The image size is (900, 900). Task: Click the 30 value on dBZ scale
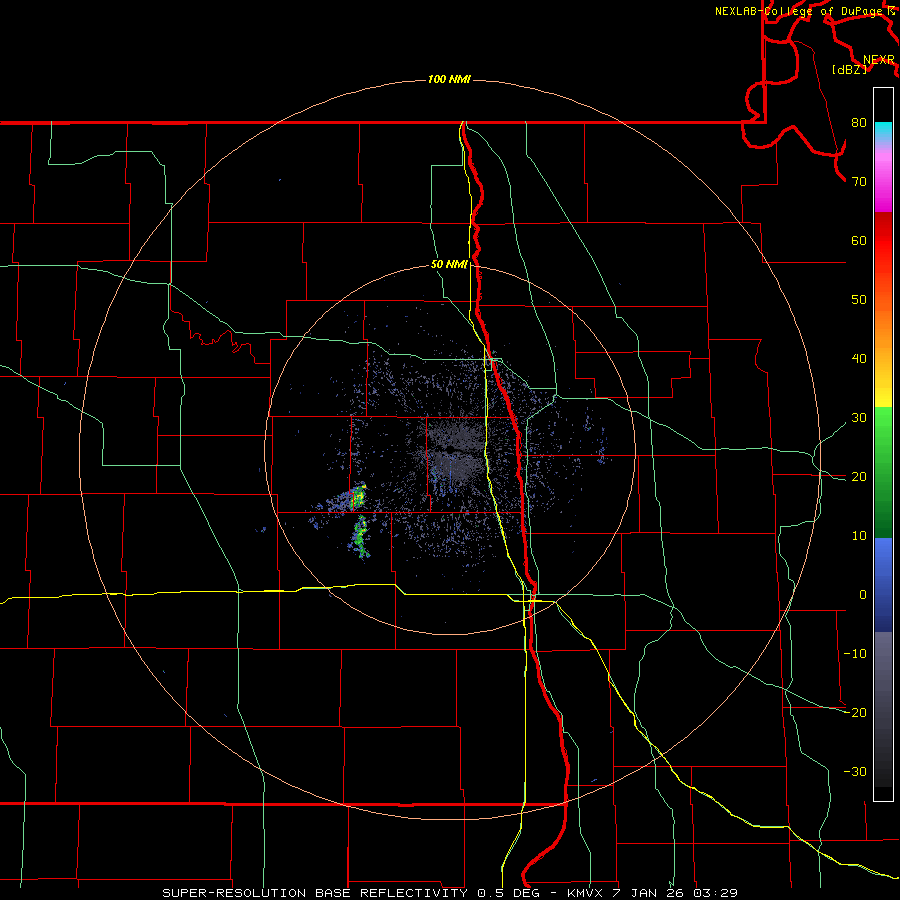pyautogui.click(x=859, y=418)
